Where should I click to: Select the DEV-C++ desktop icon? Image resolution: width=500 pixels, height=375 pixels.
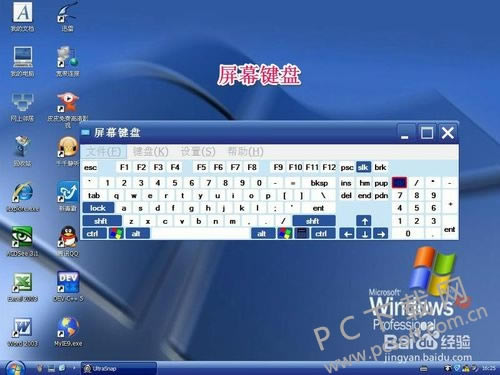point(68,287)
